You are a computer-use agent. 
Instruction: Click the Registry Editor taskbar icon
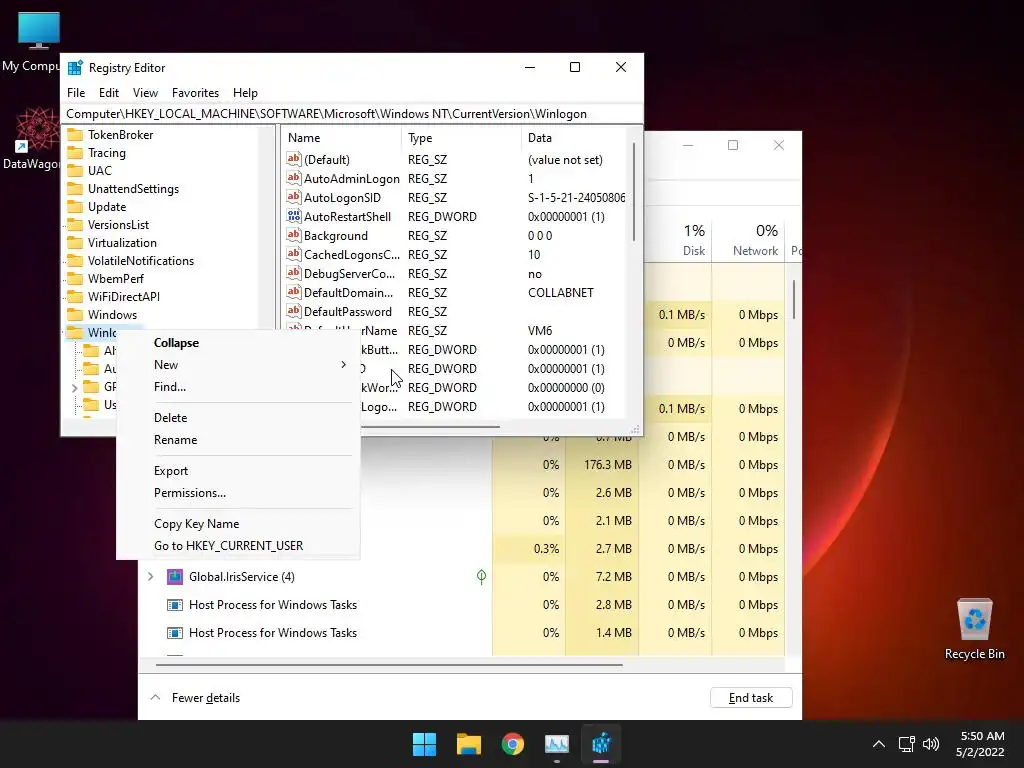(x=601, y=744)
